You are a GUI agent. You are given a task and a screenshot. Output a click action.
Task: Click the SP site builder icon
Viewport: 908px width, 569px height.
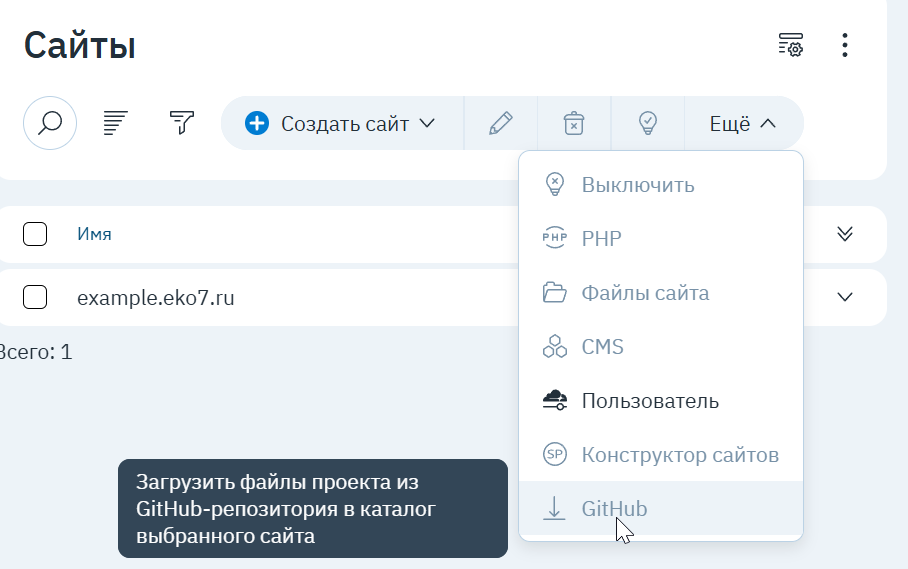click(x=555, y=454)
